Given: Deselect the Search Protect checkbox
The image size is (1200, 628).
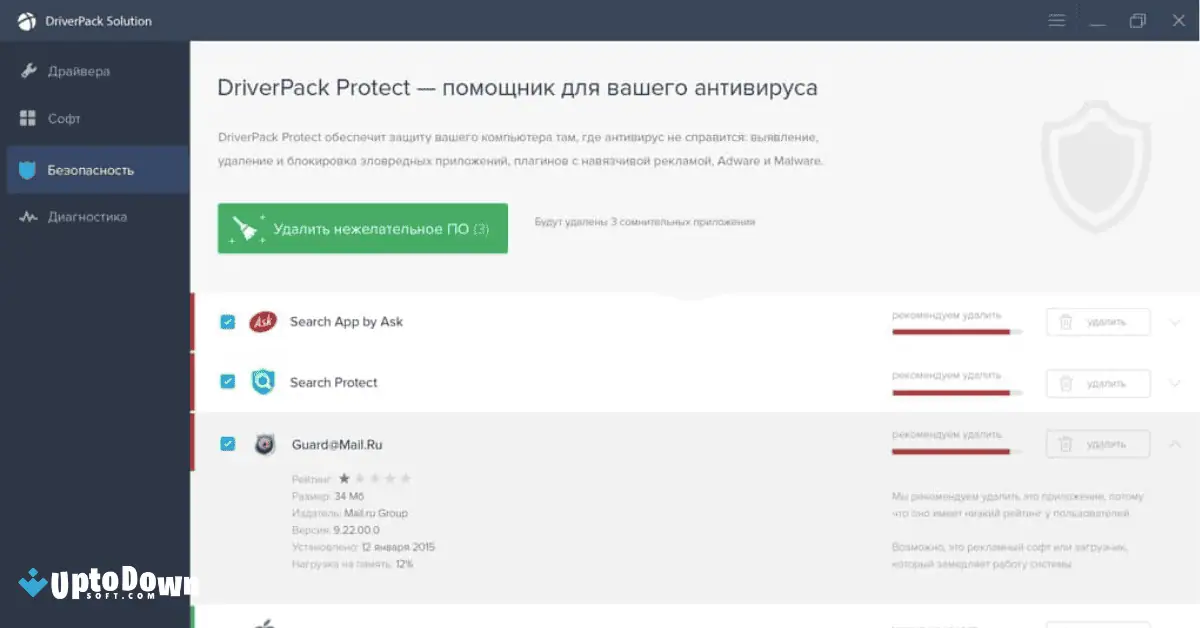Looking at the screenshot, I should [x=227, y=382].
